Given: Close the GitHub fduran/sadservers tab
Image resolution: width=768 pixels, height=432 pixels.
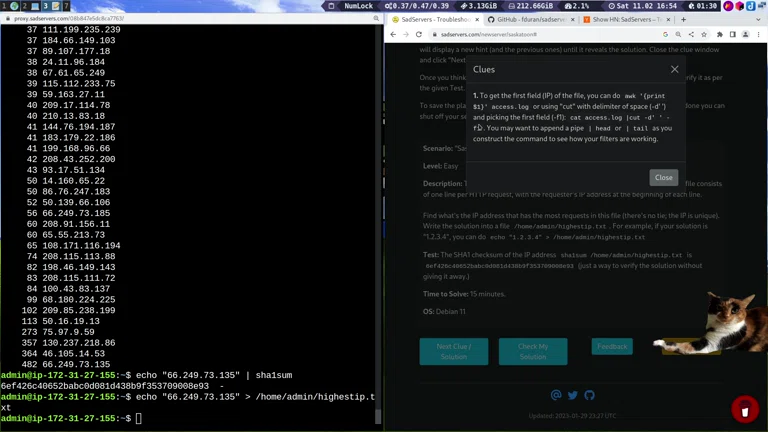Looking at the screenshot, I should (x=573, y=20).
